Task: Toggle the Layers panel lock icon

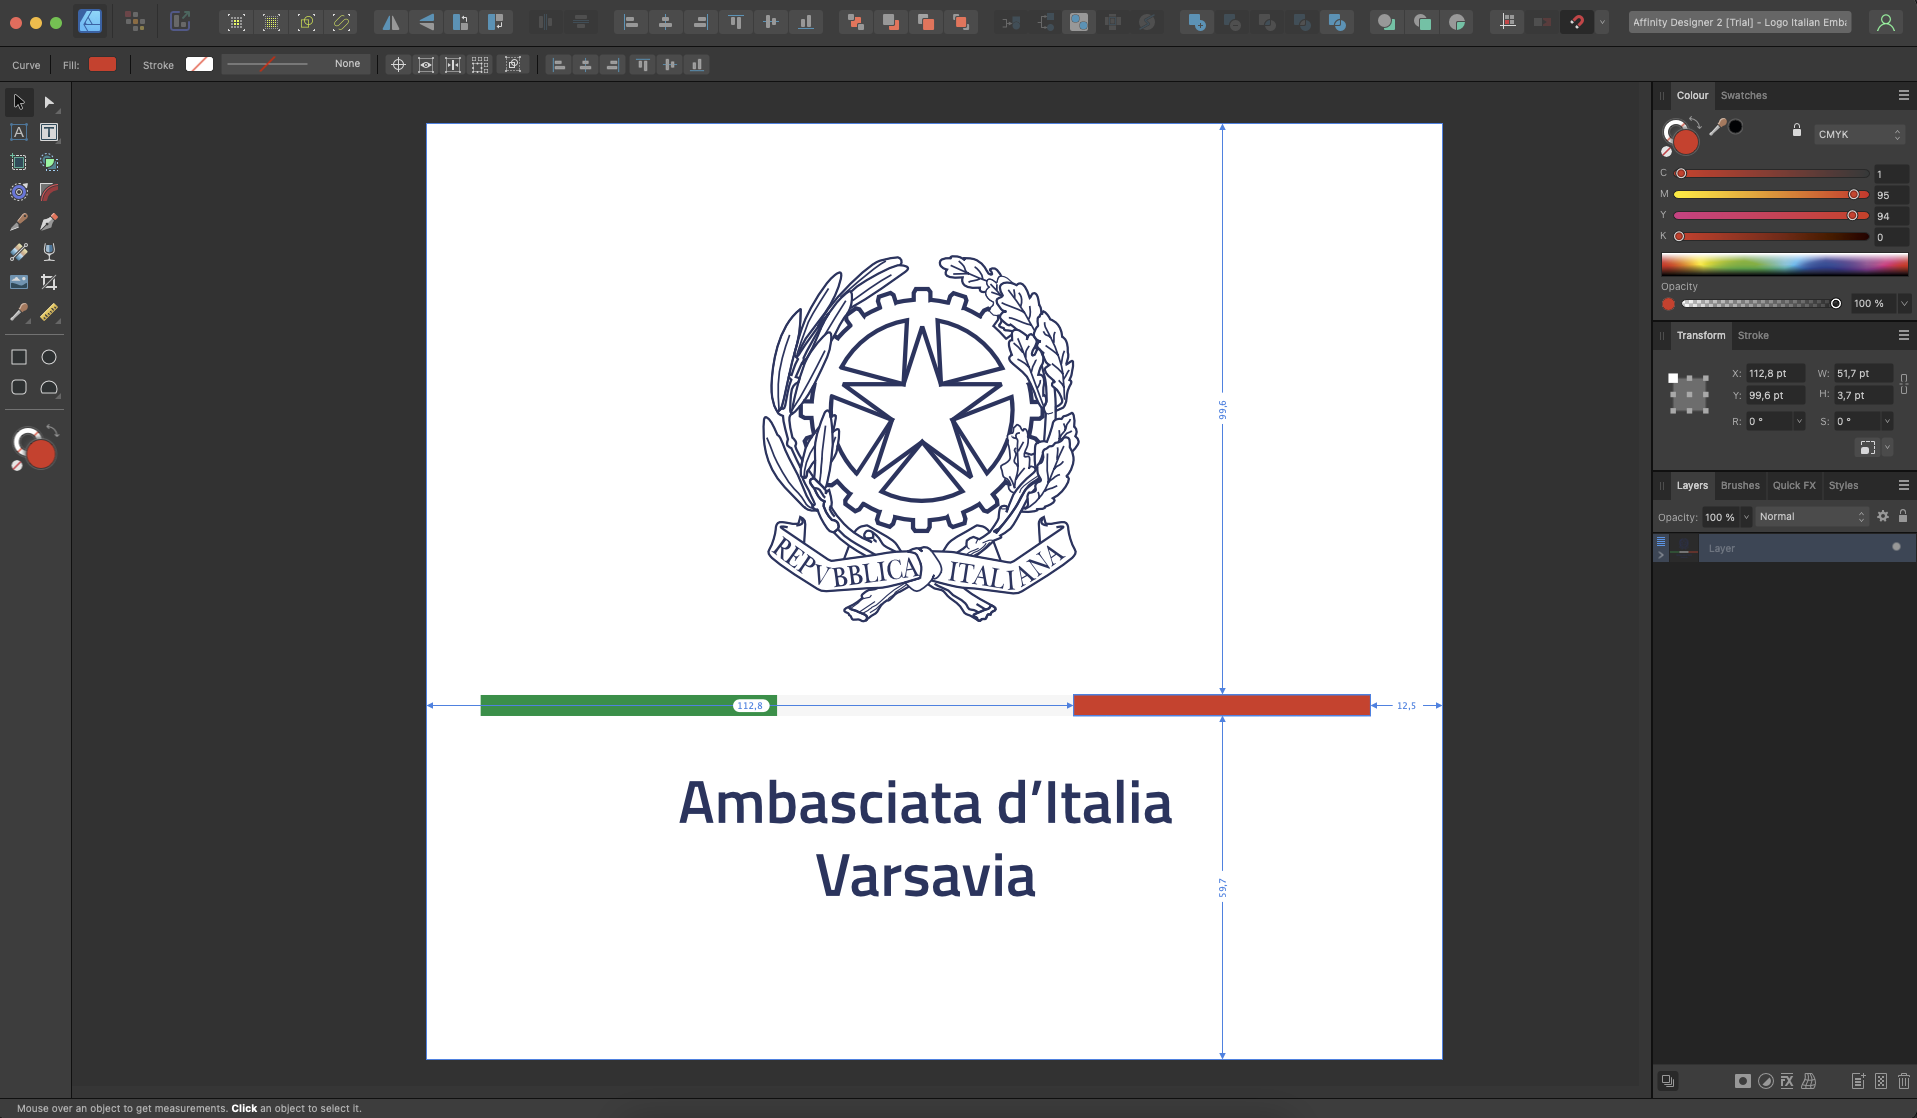Action: coord(1903,516)
